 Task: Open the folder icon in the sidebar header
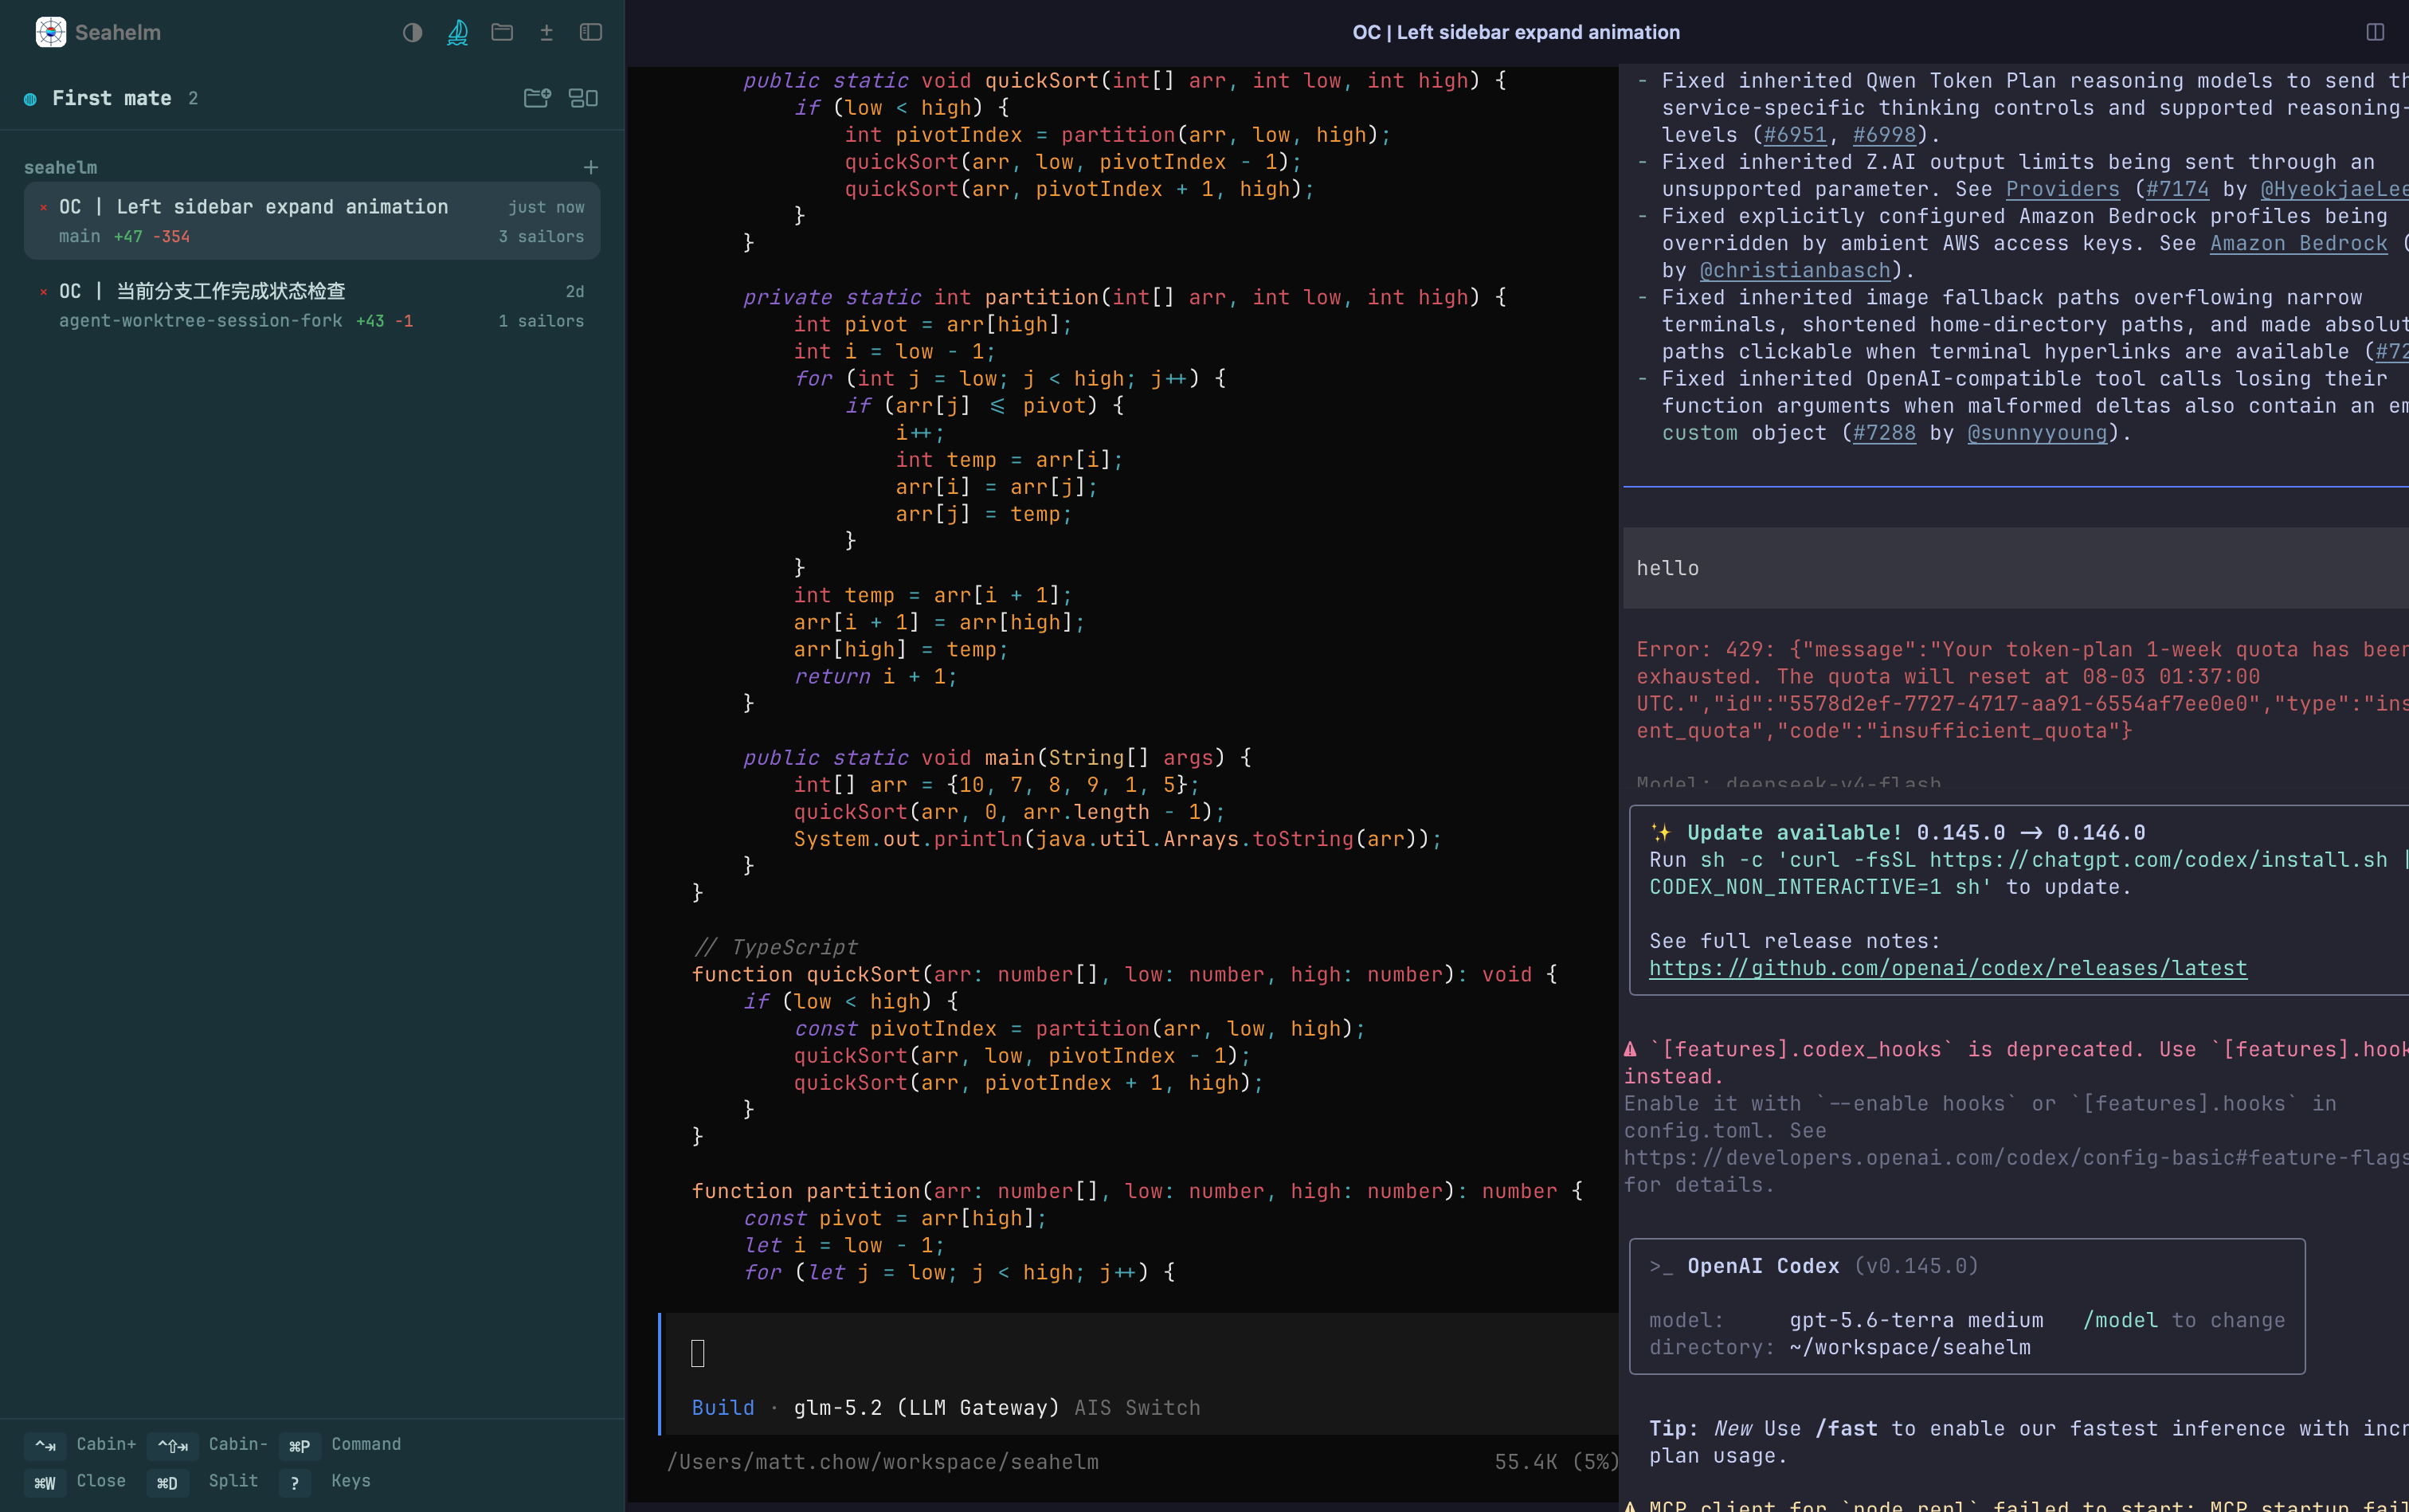[x=502, y=32]
